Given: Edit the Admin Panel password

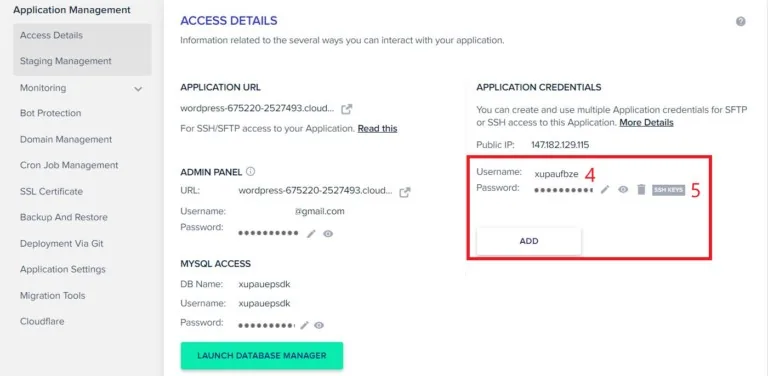Looking at the screenshot, I should point(311,234).
